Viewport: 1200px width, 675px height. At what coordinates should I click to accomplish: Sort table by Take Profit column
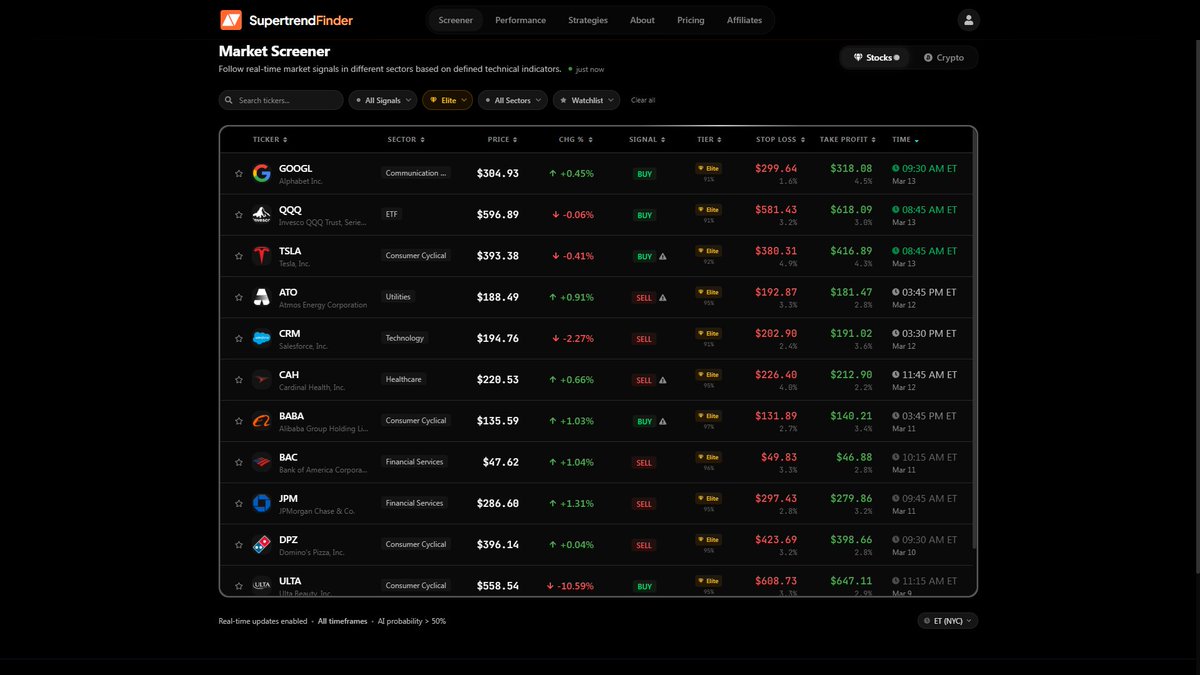point(848,140)
